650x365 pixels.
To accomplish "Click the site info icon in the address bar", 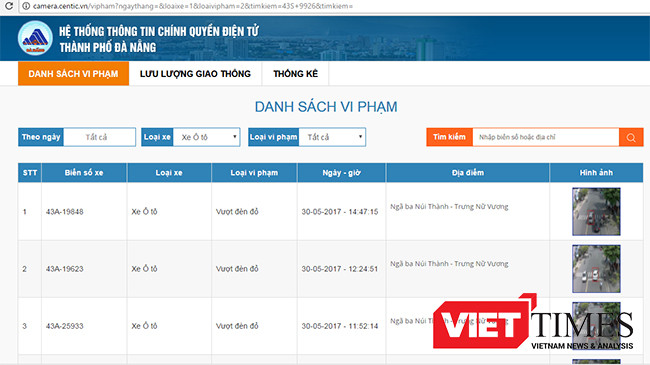I will (26, 6).
